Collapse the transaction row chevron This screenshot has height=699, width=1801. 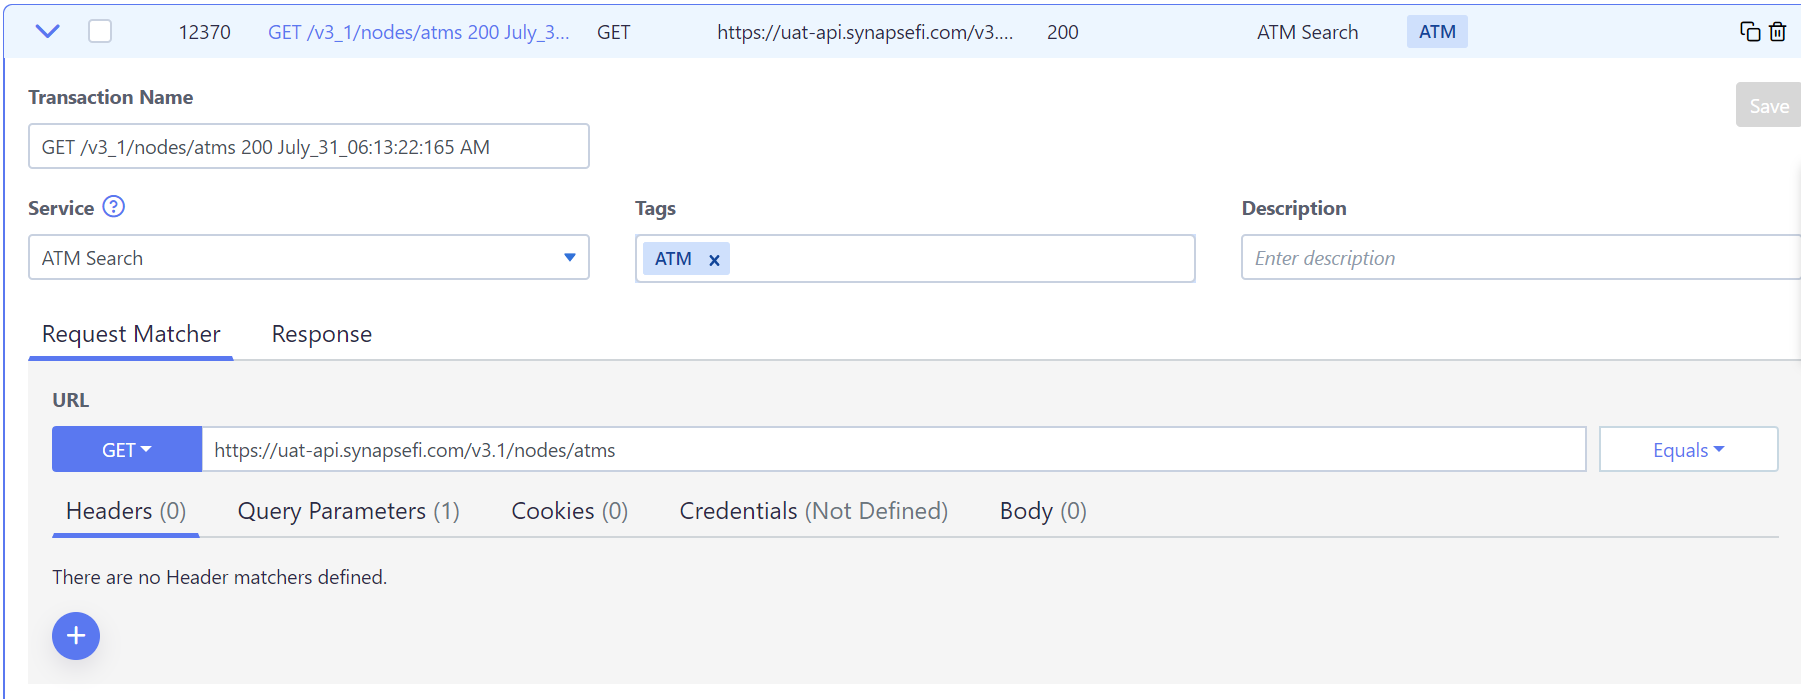[x=47, y=31]
